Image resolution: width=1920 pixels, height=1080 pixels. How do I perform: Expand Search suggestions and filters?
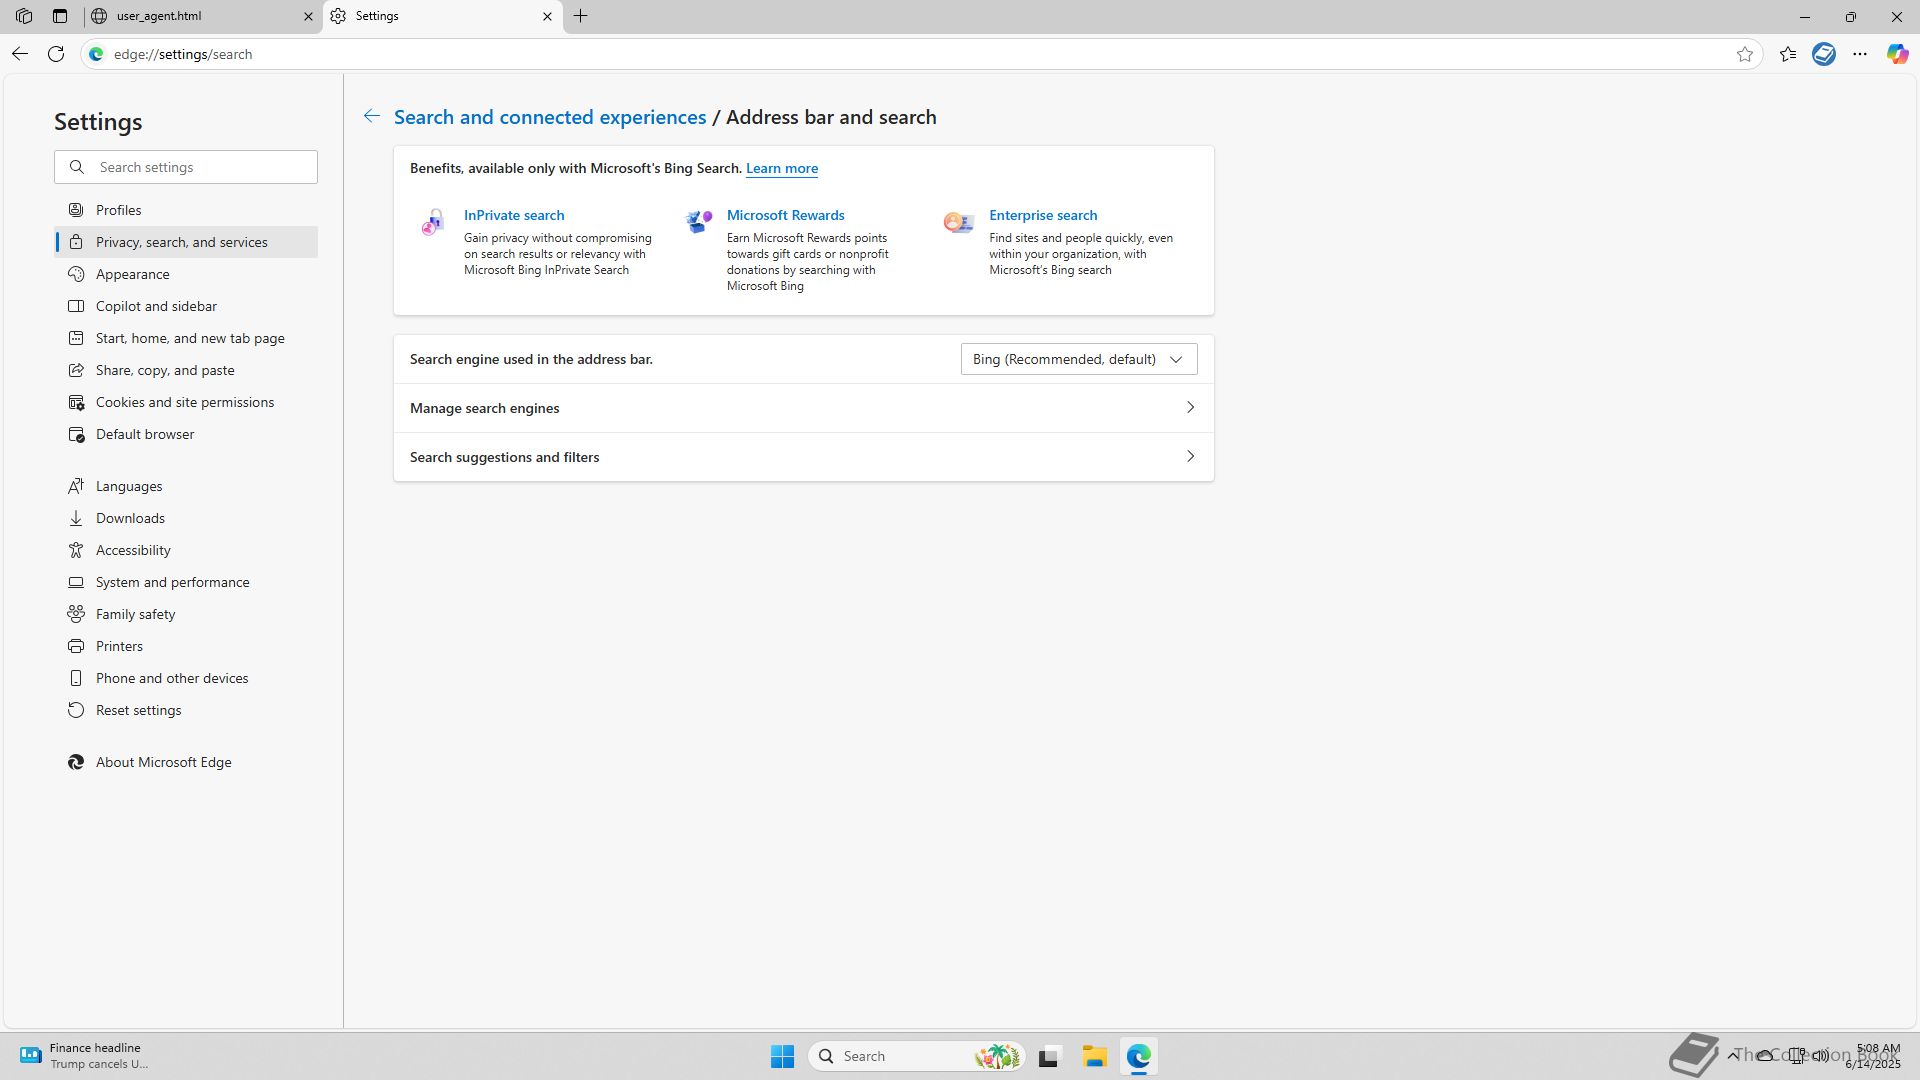tap(803, 457)
